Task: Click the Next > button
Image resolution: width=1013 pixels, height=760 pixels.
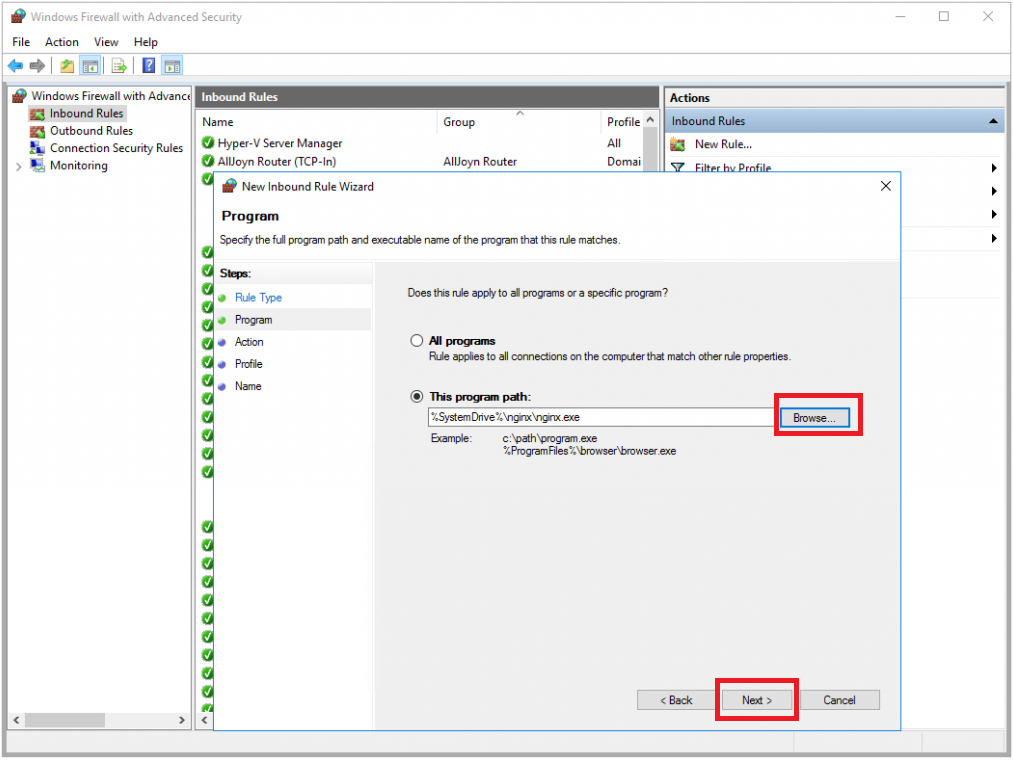Action: (757, 700)
